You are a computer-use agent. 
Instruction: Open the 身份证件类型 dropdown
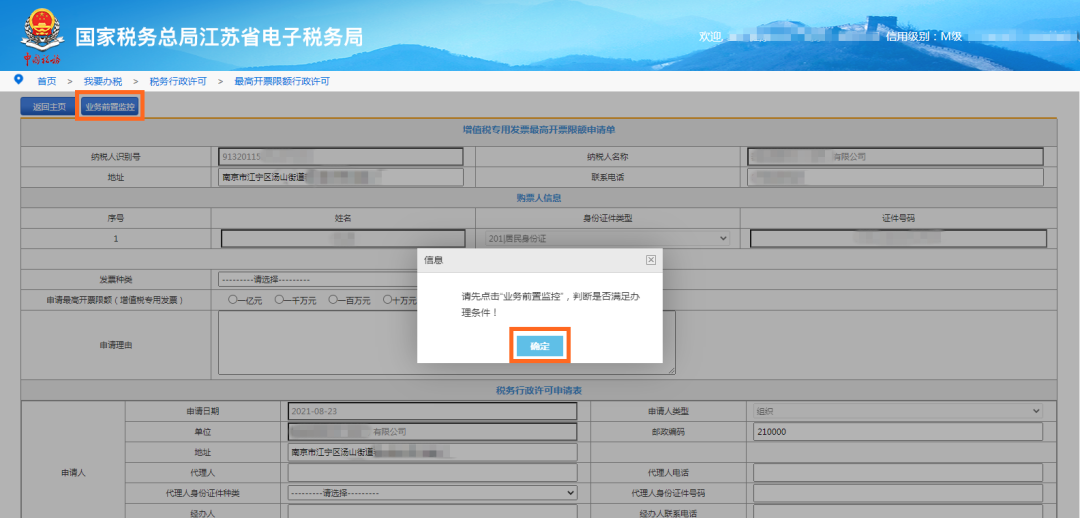[607, 238]
